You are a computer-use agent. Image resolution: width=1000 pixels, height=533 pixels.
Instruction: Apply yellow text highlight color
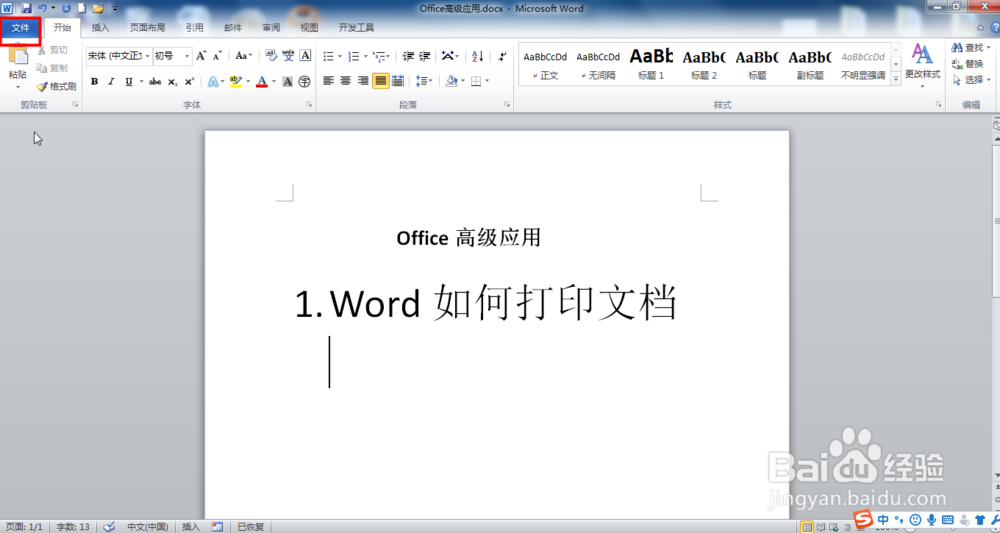236,82
